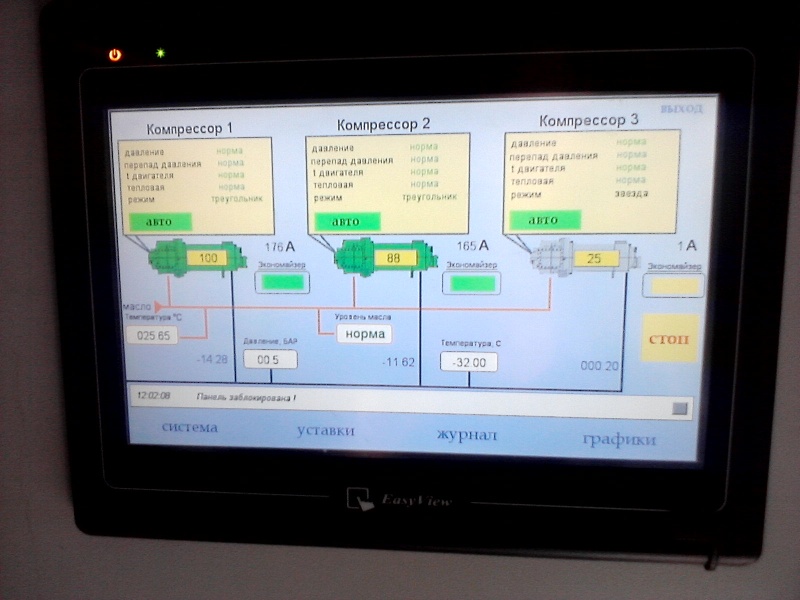This screenshot has height=600, width=800.
Task: Toggle yellow Экономайзер indicator of compressor 3
Action: (x=673, y=286)
